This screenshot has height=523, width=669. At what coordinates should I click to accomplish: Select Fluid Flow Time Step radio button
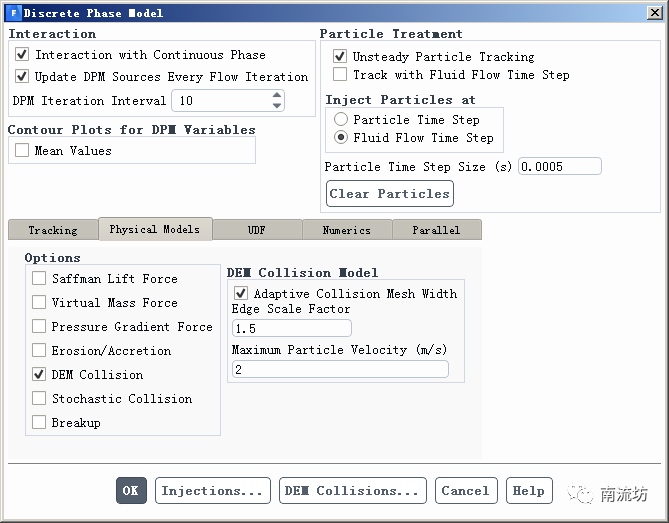(341, 138)
